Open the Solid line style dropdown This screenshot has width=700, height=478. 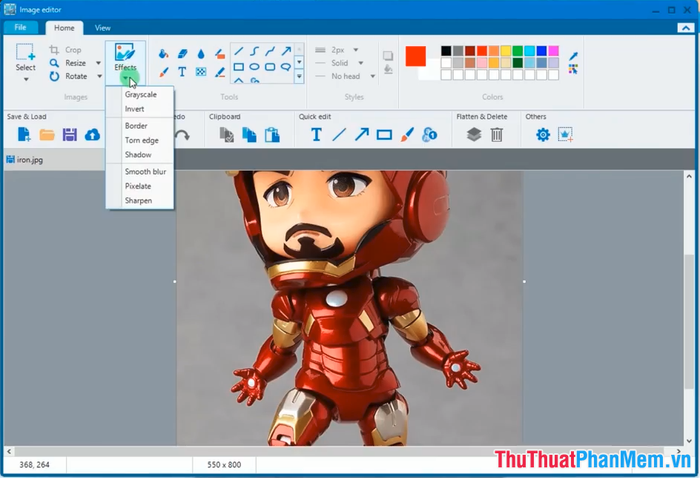[x=361, y=63]
